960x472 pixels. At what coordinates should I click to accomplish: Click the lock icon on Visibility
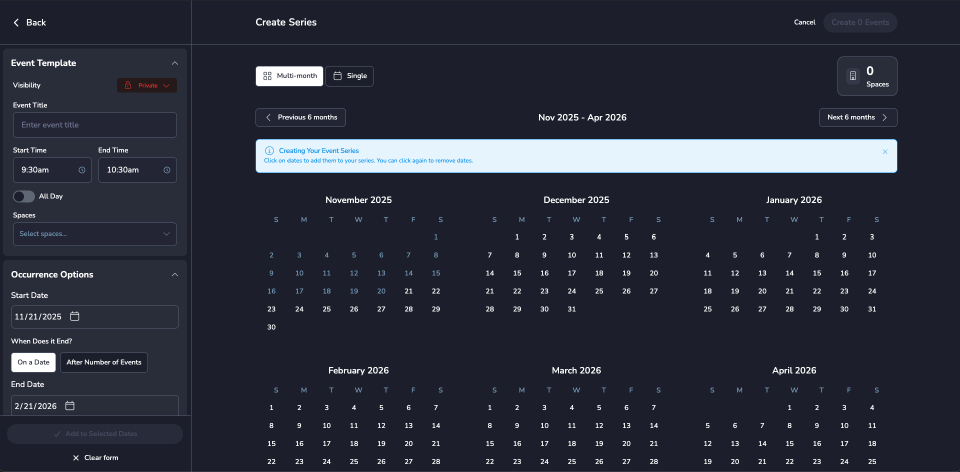128,86
